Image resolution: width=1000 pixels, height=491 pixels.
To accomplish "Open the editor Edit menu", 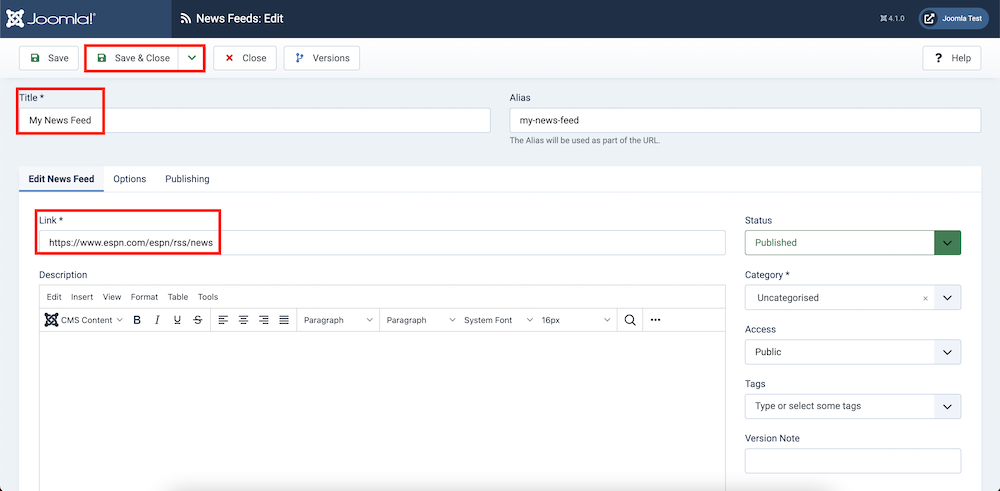I will (x=54, y=297).
